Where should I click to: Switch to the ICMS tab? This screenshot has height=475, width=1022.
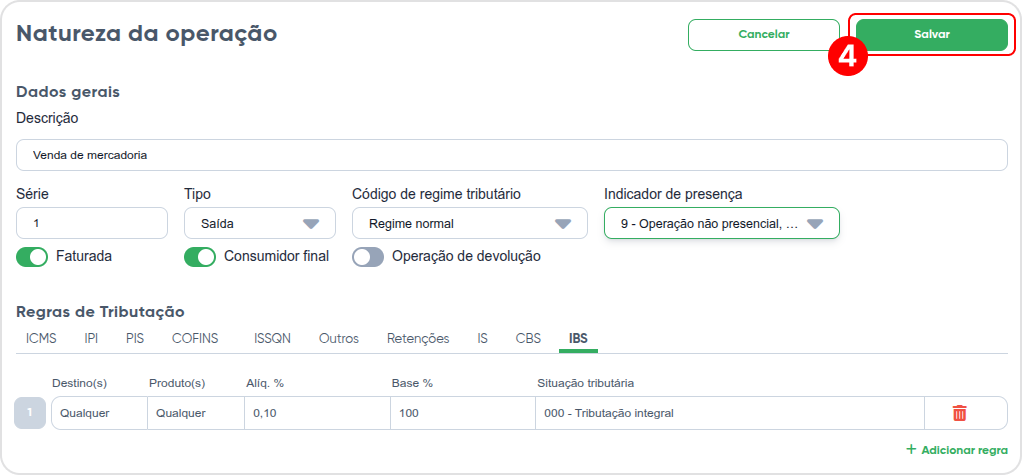[41, 339]
